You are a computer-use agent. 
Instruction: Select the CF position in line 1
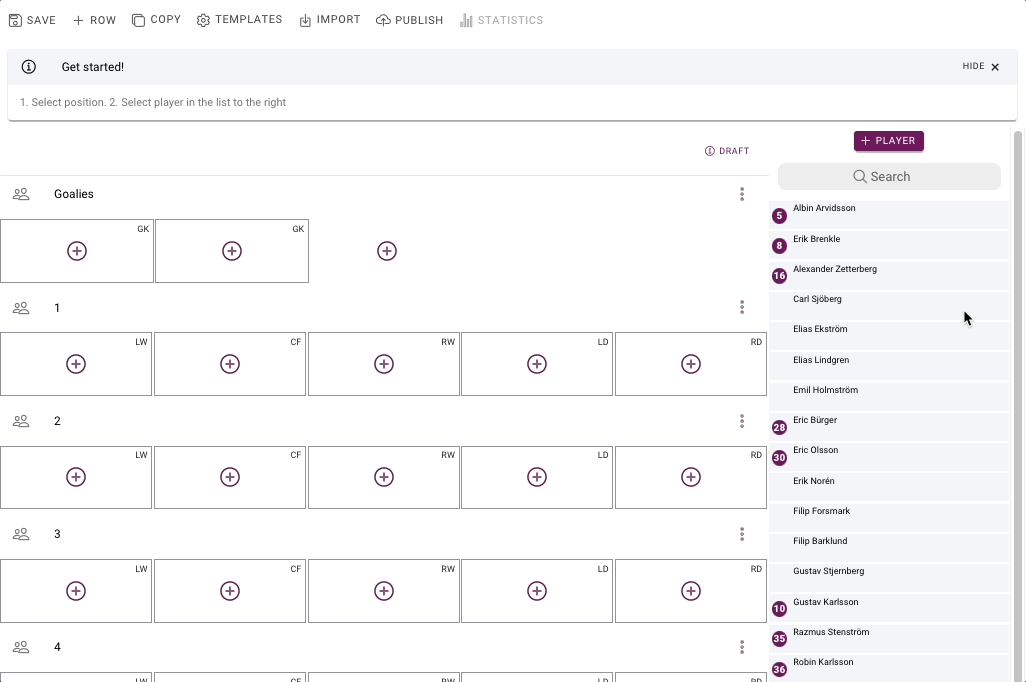click(x=230, y=364)
